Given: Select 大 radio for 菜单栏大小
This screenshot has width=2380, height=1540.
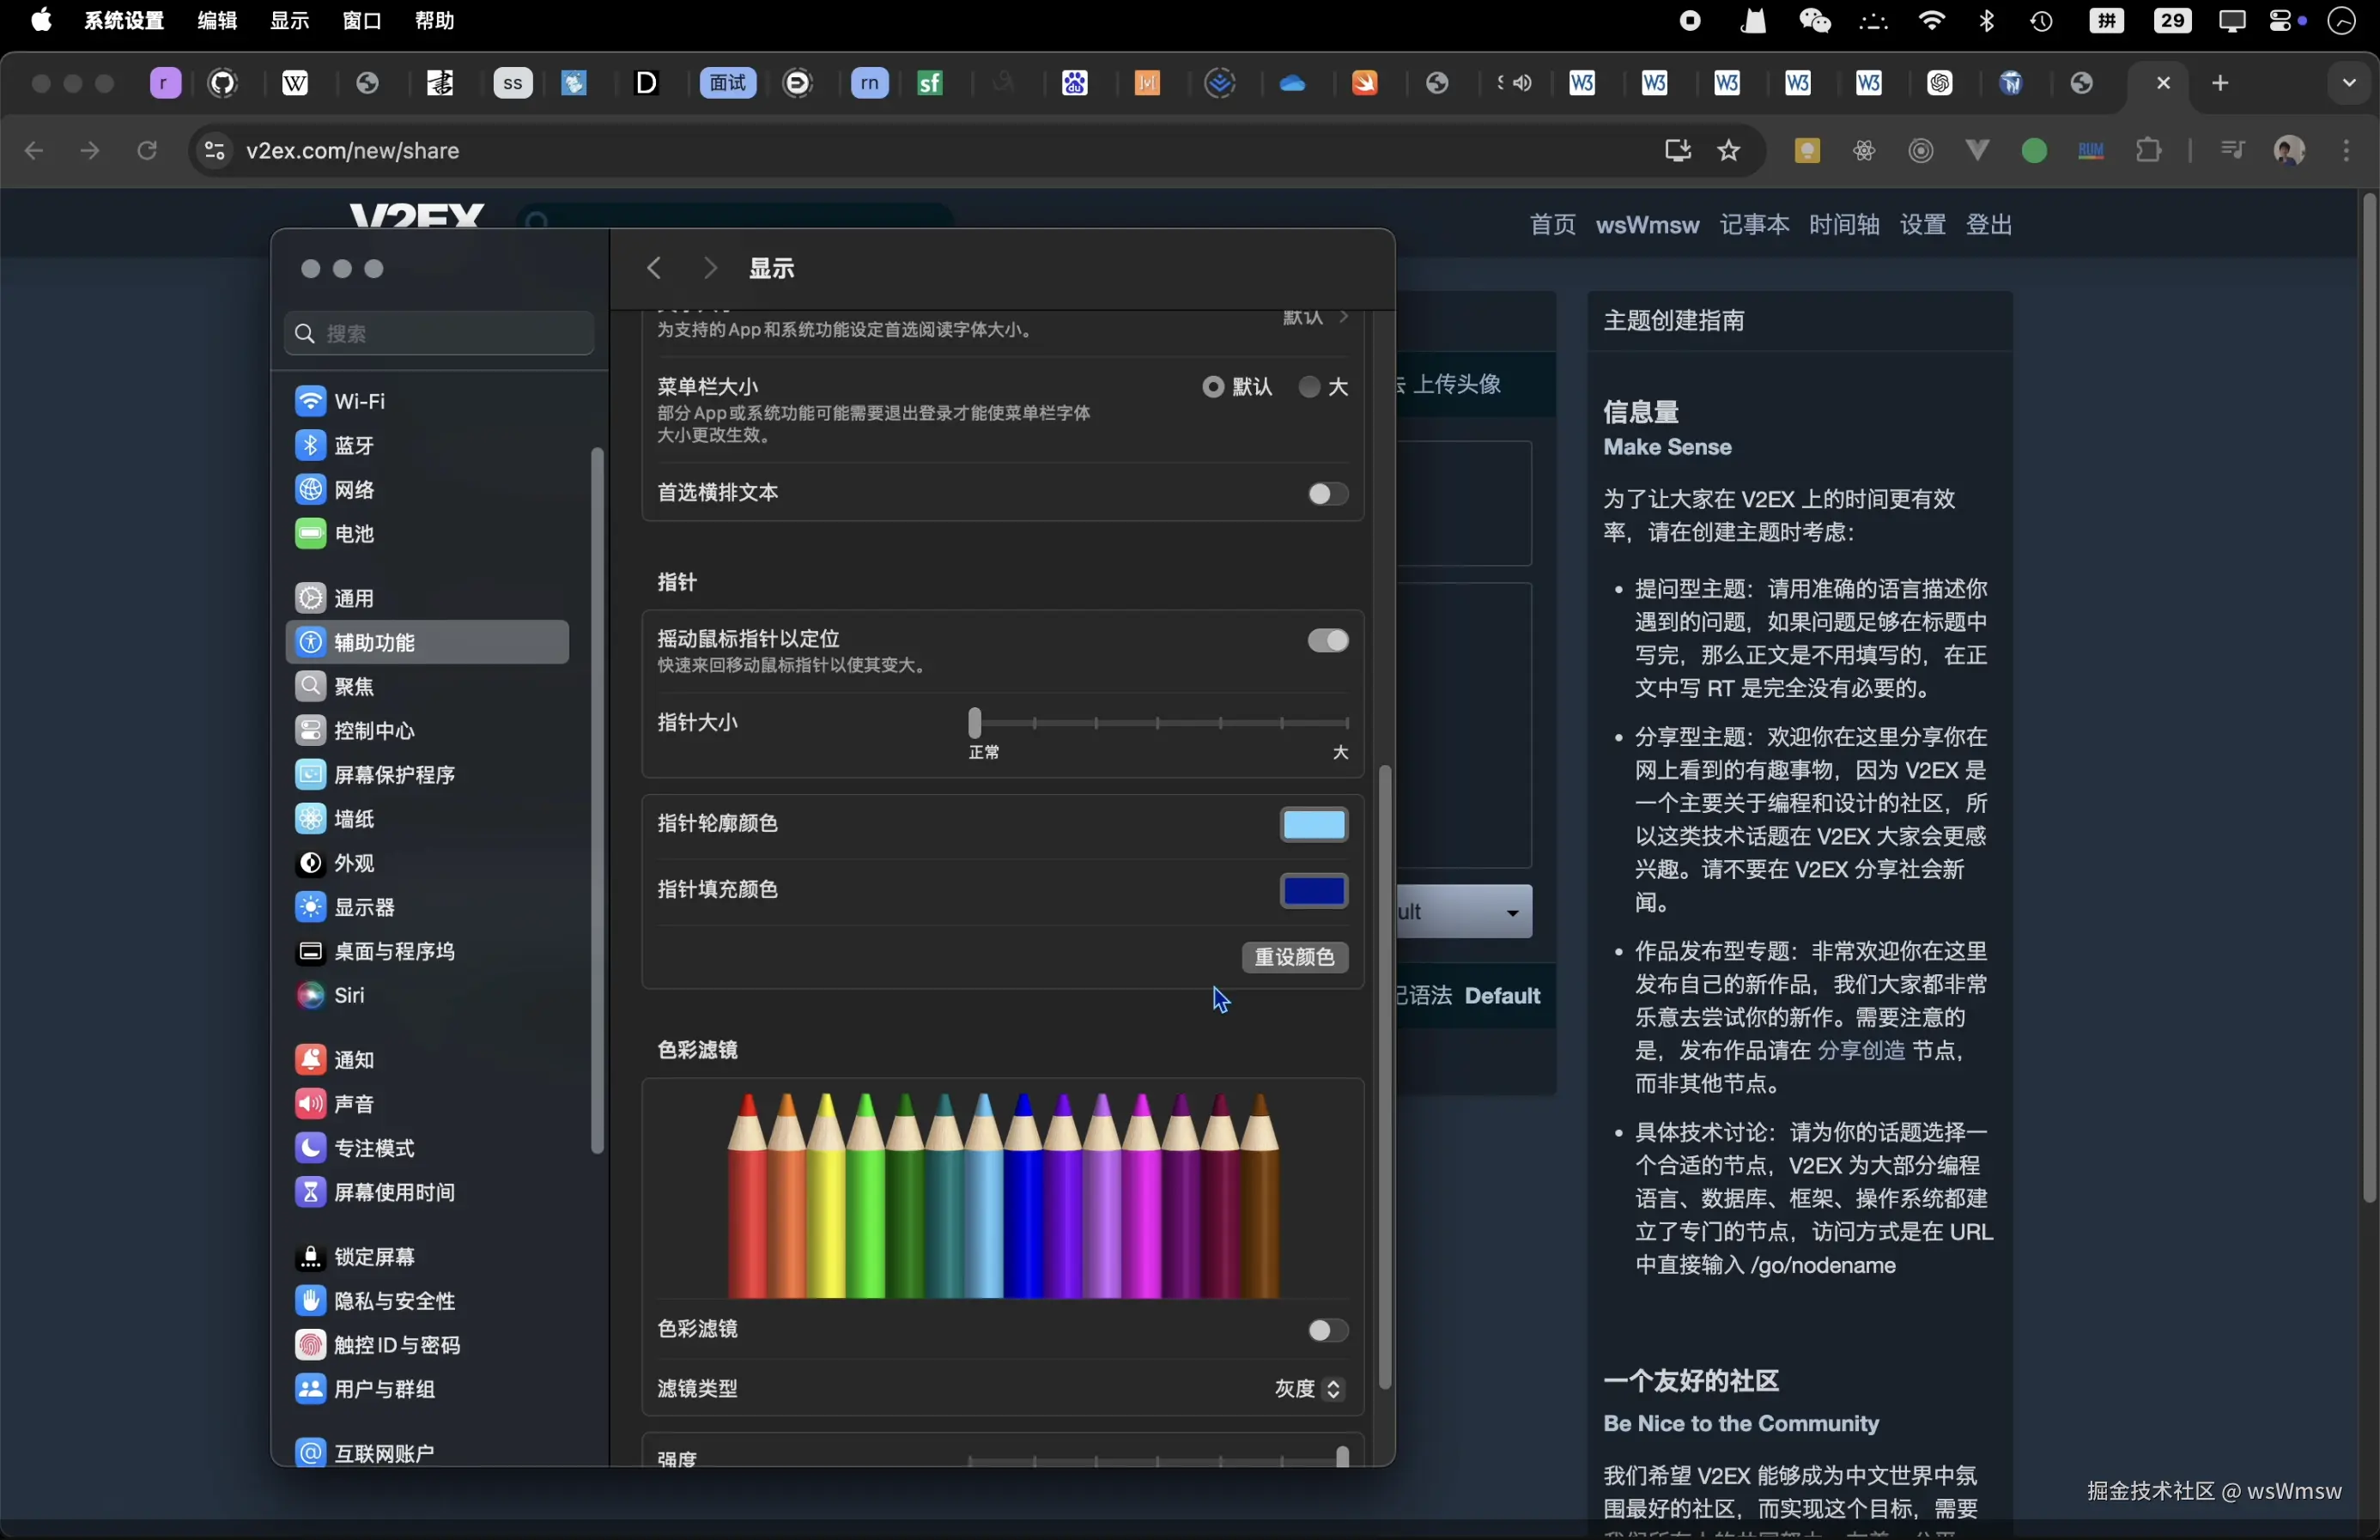Looking at the screenshot, I should (x=1310, y=387).
